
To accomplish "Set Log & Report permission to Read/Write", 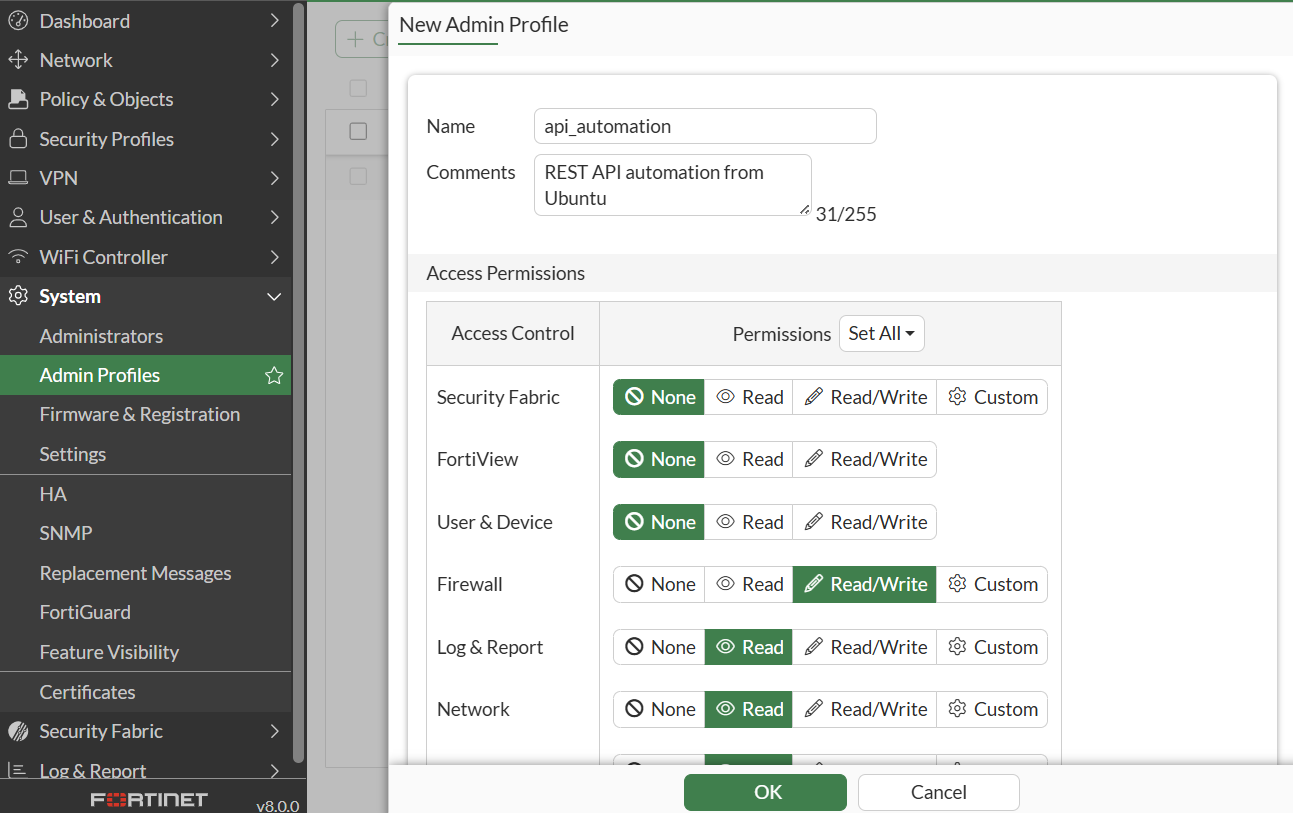I will [865, 647].
